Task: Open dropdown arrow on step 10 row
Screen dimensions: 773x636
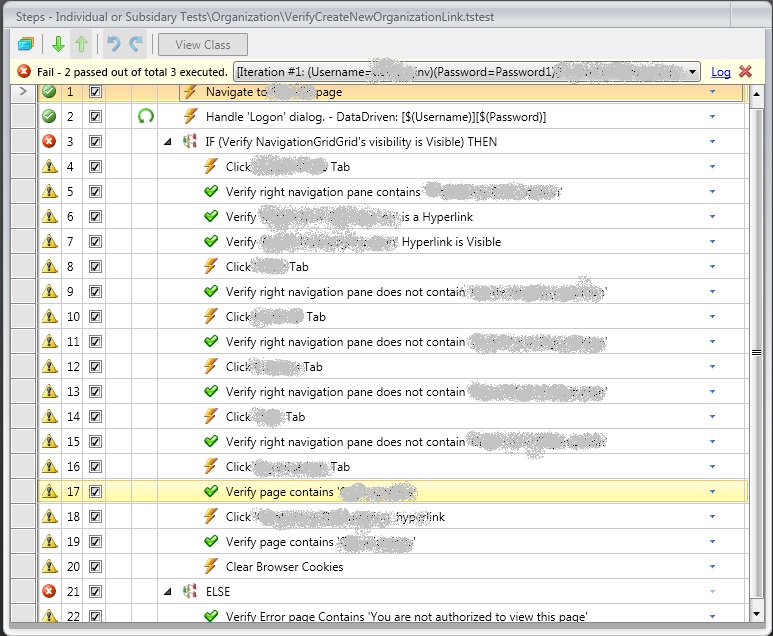Action: 712,317
